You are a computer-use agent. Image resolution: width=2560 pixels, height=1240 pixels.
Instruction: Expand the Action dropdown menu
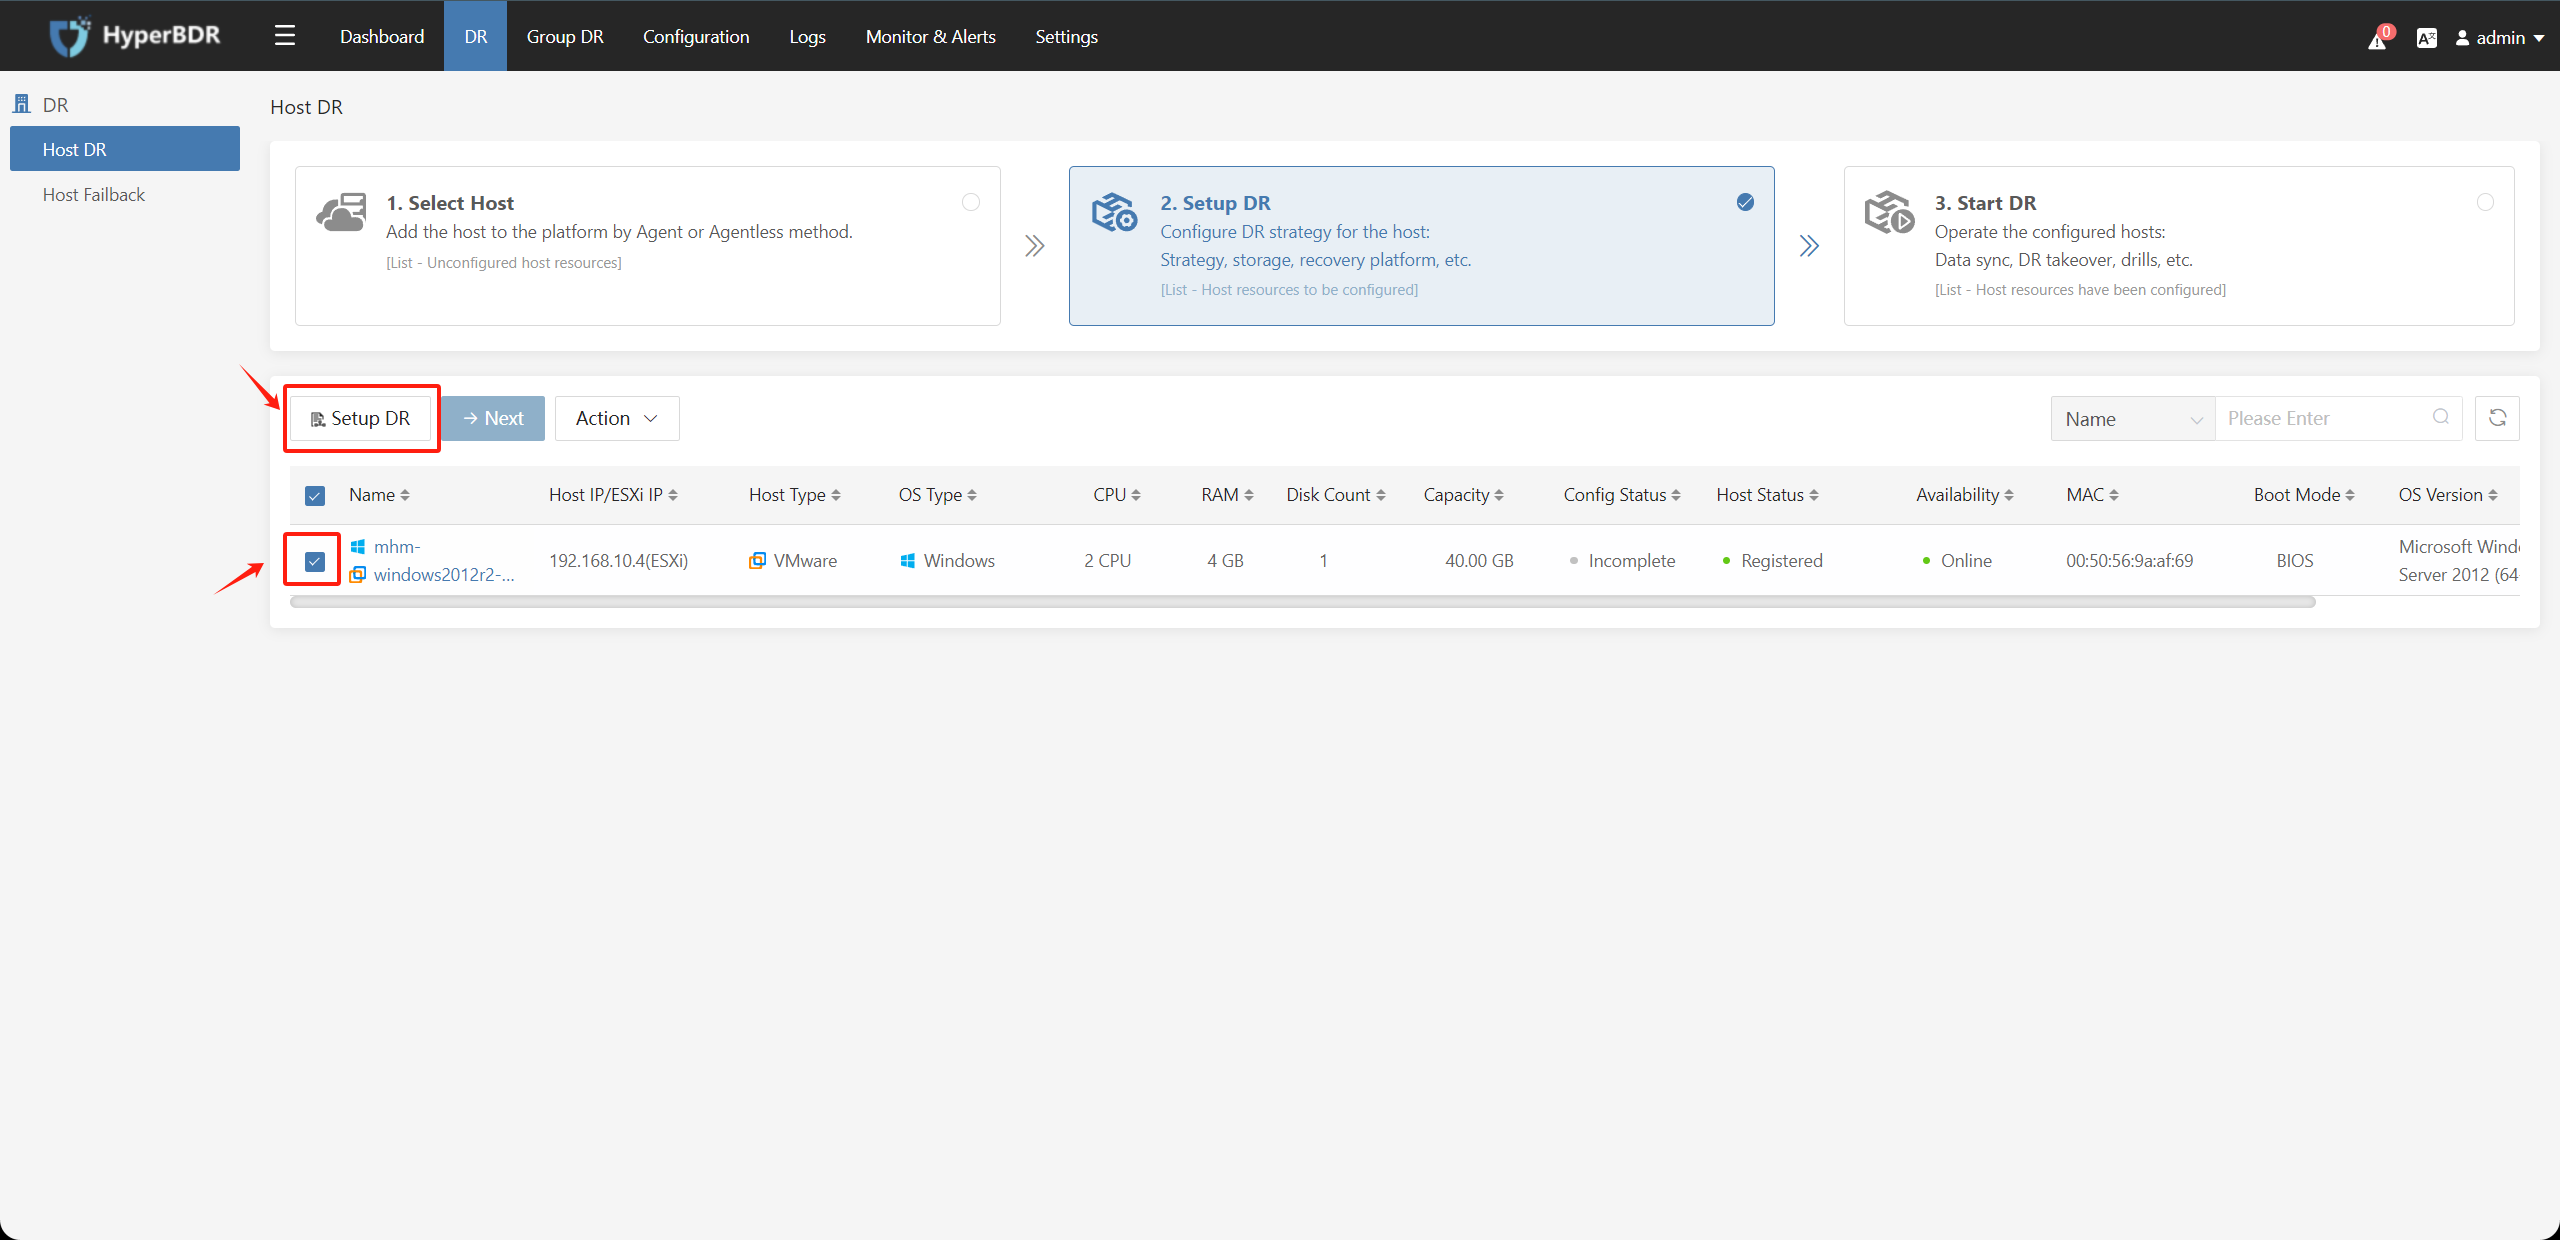pos(616,418)
